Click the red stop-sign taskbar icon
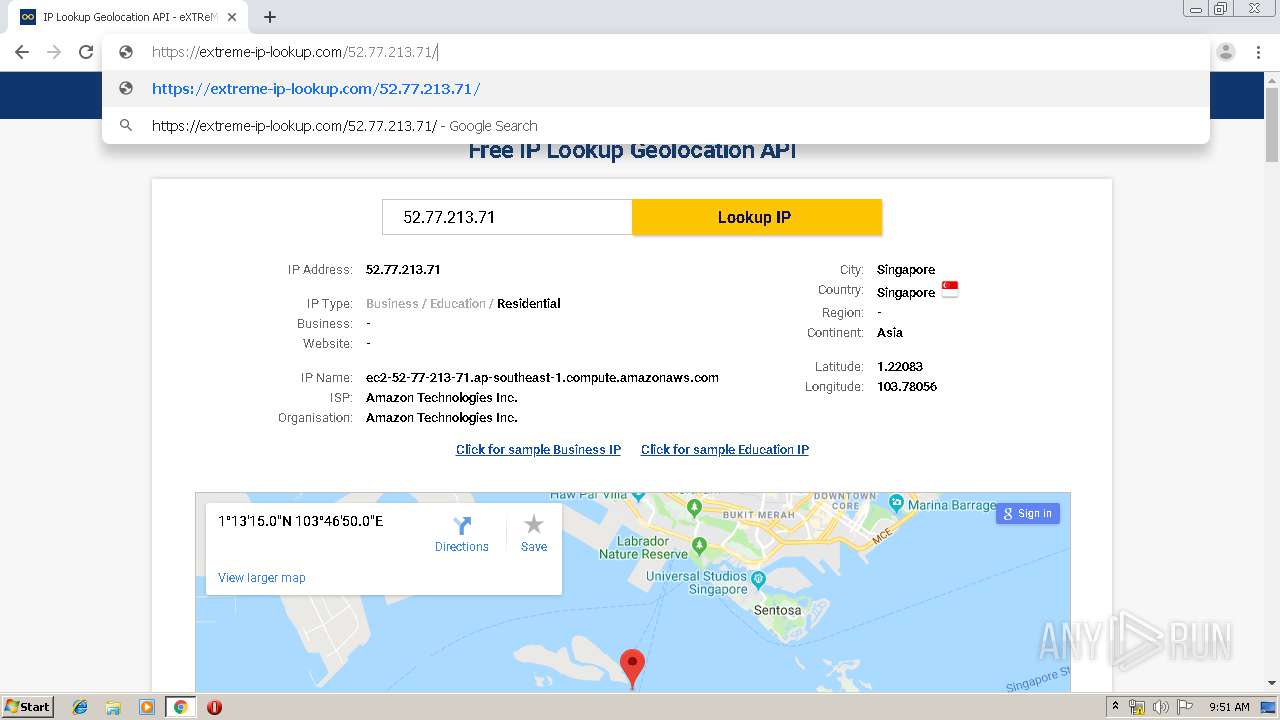 coord(214,707)
